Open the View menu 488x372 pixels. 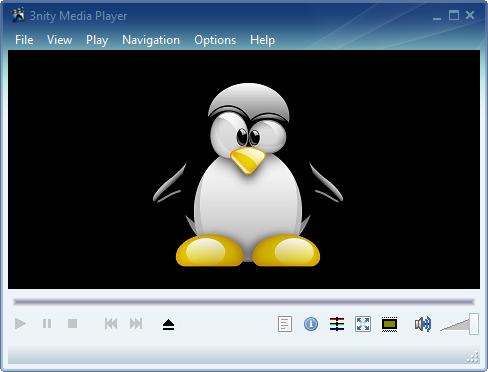click(x=60, y=40)
